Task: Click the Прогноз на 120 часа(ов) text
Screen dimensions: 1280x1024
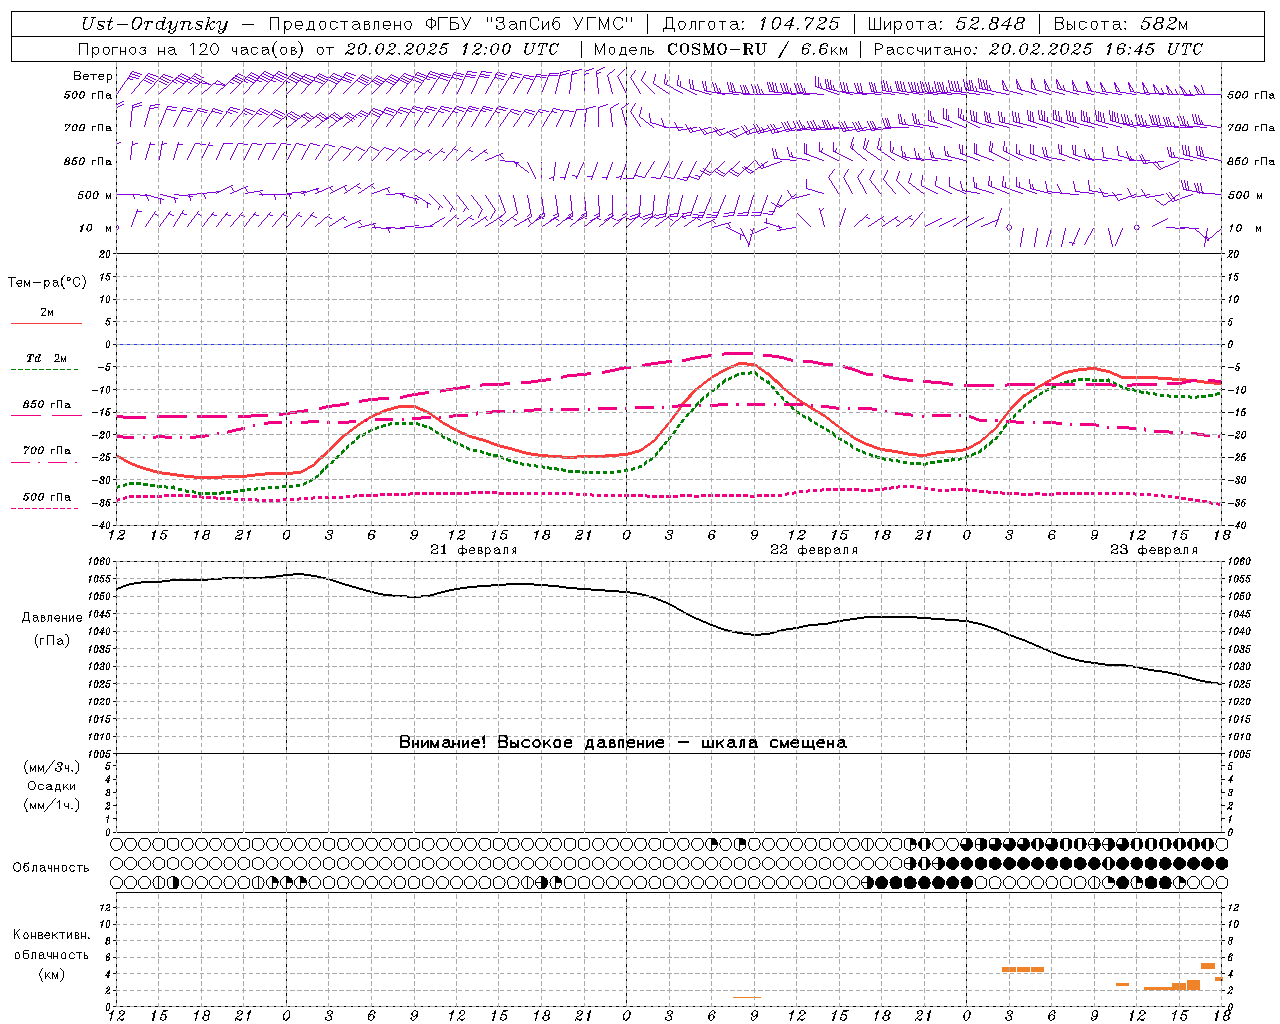Action: [x=193, y=49]
